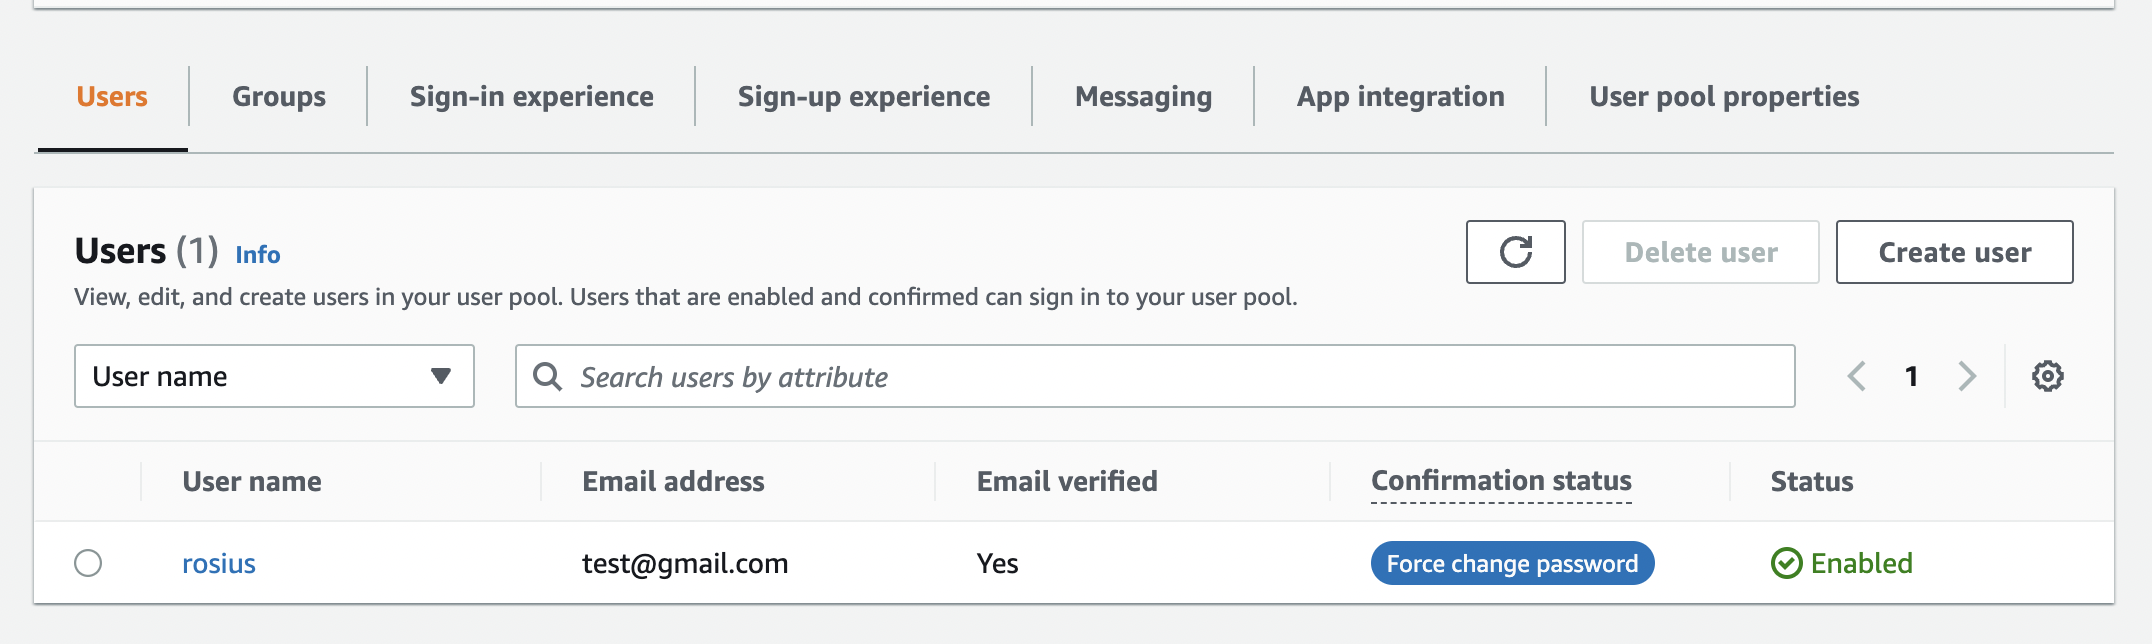This screenshot has height=644, width=2152.
Task: Click the Delete user button
Action: tap(1701, 252)
